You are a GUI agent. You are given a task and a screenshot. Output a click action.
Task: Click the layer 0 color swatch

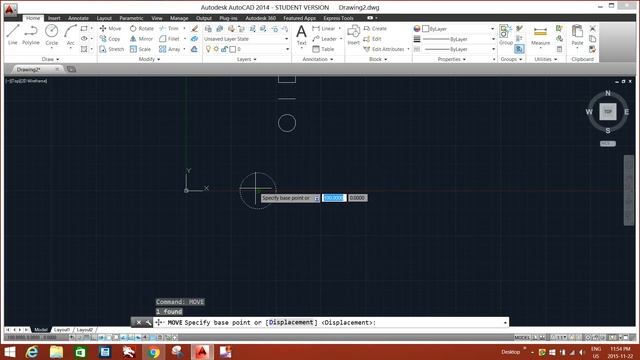(x=232, y=49)
